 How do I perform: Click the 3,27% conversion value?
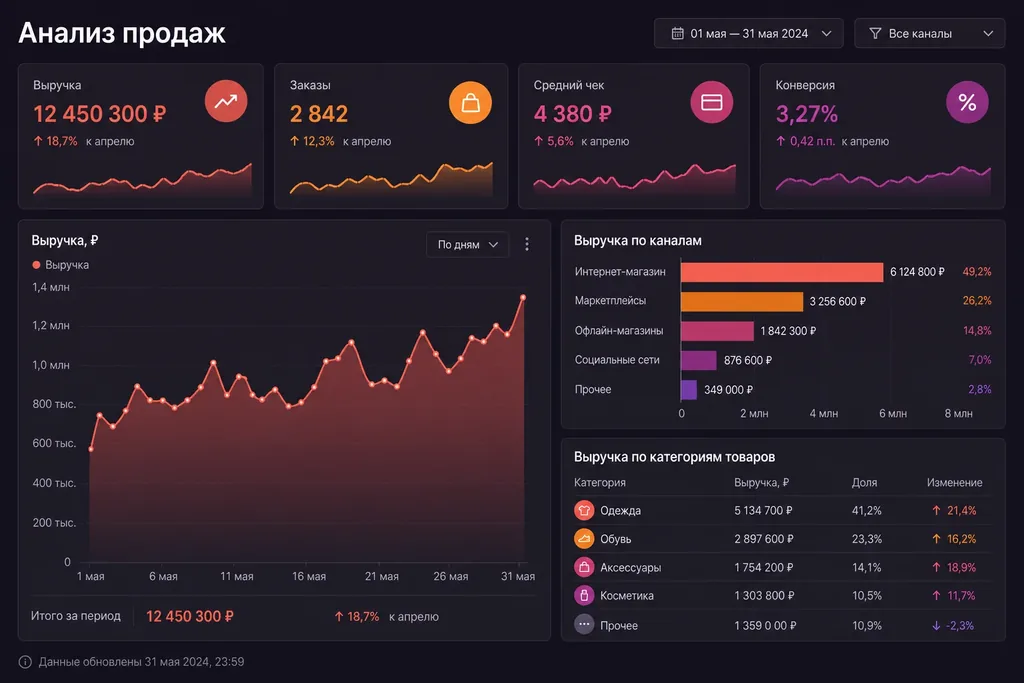point(807,115)
